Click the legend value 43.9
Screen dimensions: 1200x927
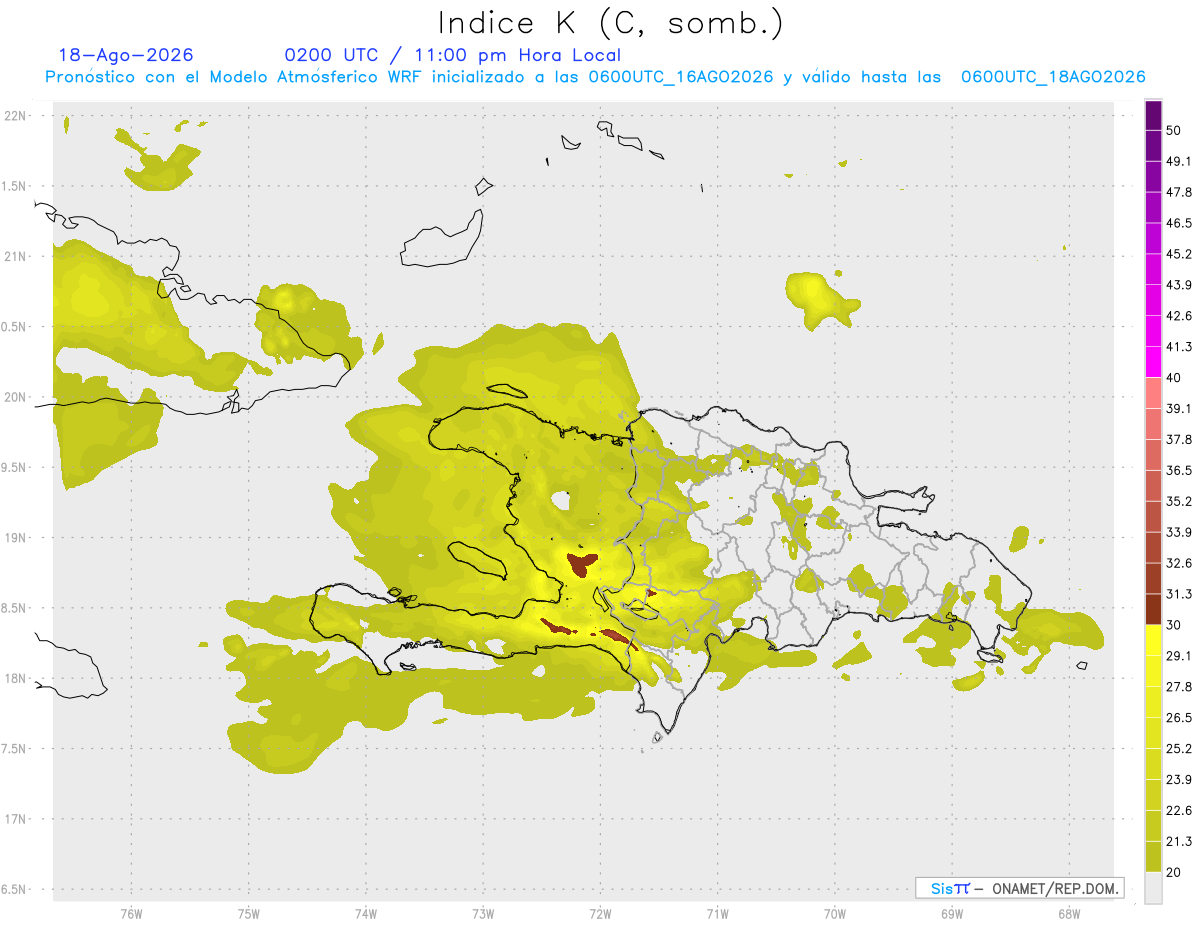(x=1179, y=285)
